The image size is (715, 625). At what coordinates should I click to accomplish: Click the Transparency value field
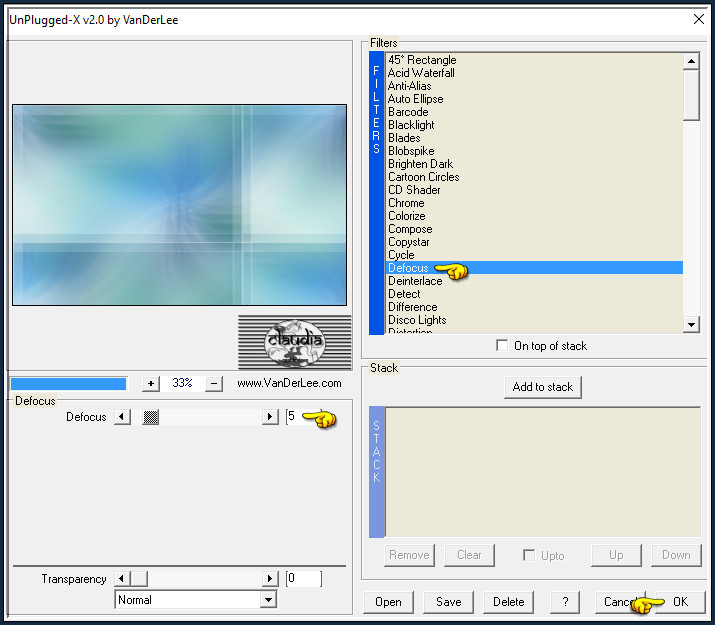pyautogui.click(x=304, y=579)
